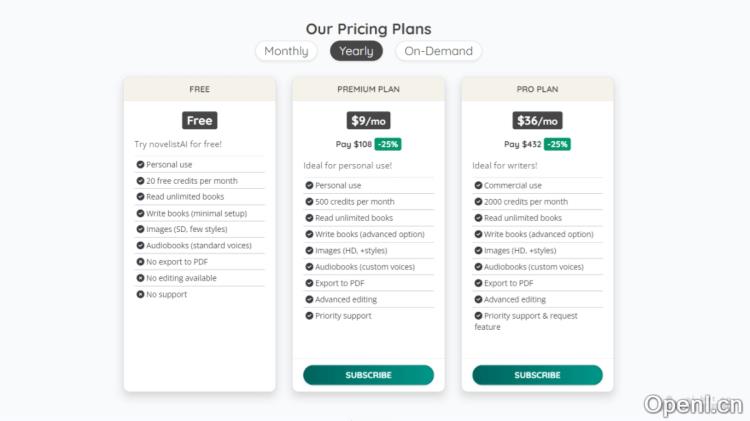Choose the On-Demand pricing tab
This screenshot has height=421, width=750.
click(x=438, y=51)
